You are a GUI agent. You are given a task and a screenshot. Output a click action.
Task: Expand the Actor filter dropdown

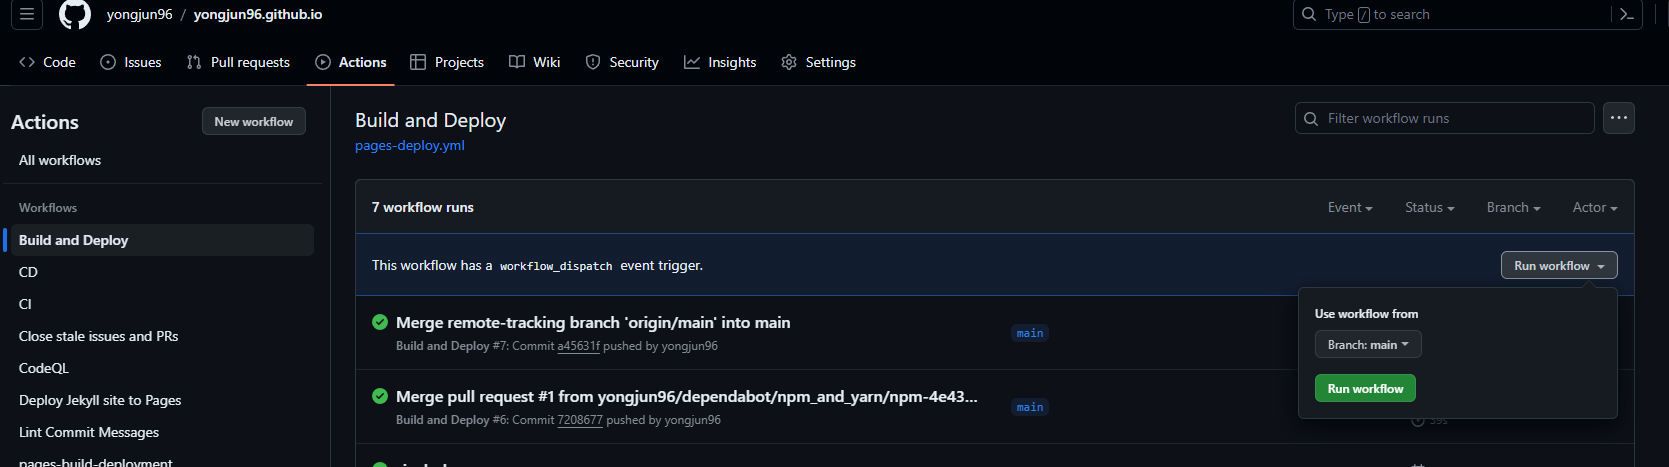pyautogui.click(x=1594, y=207)
